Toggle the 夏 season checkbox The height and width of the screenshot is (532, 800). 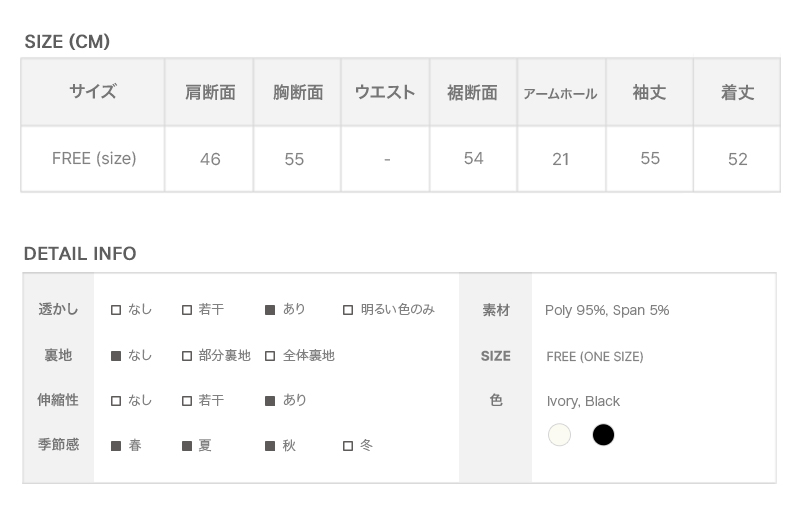click(x=187, y=446)
